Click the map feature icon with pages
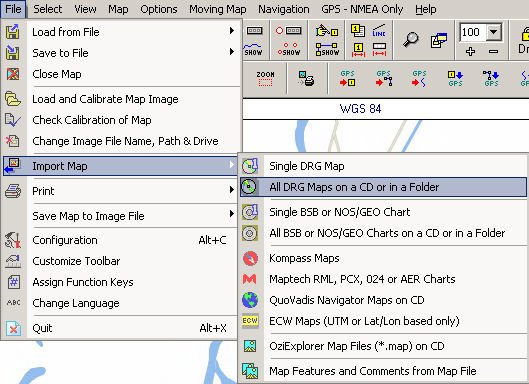This screenshot has width=529, height=384. 358,31
